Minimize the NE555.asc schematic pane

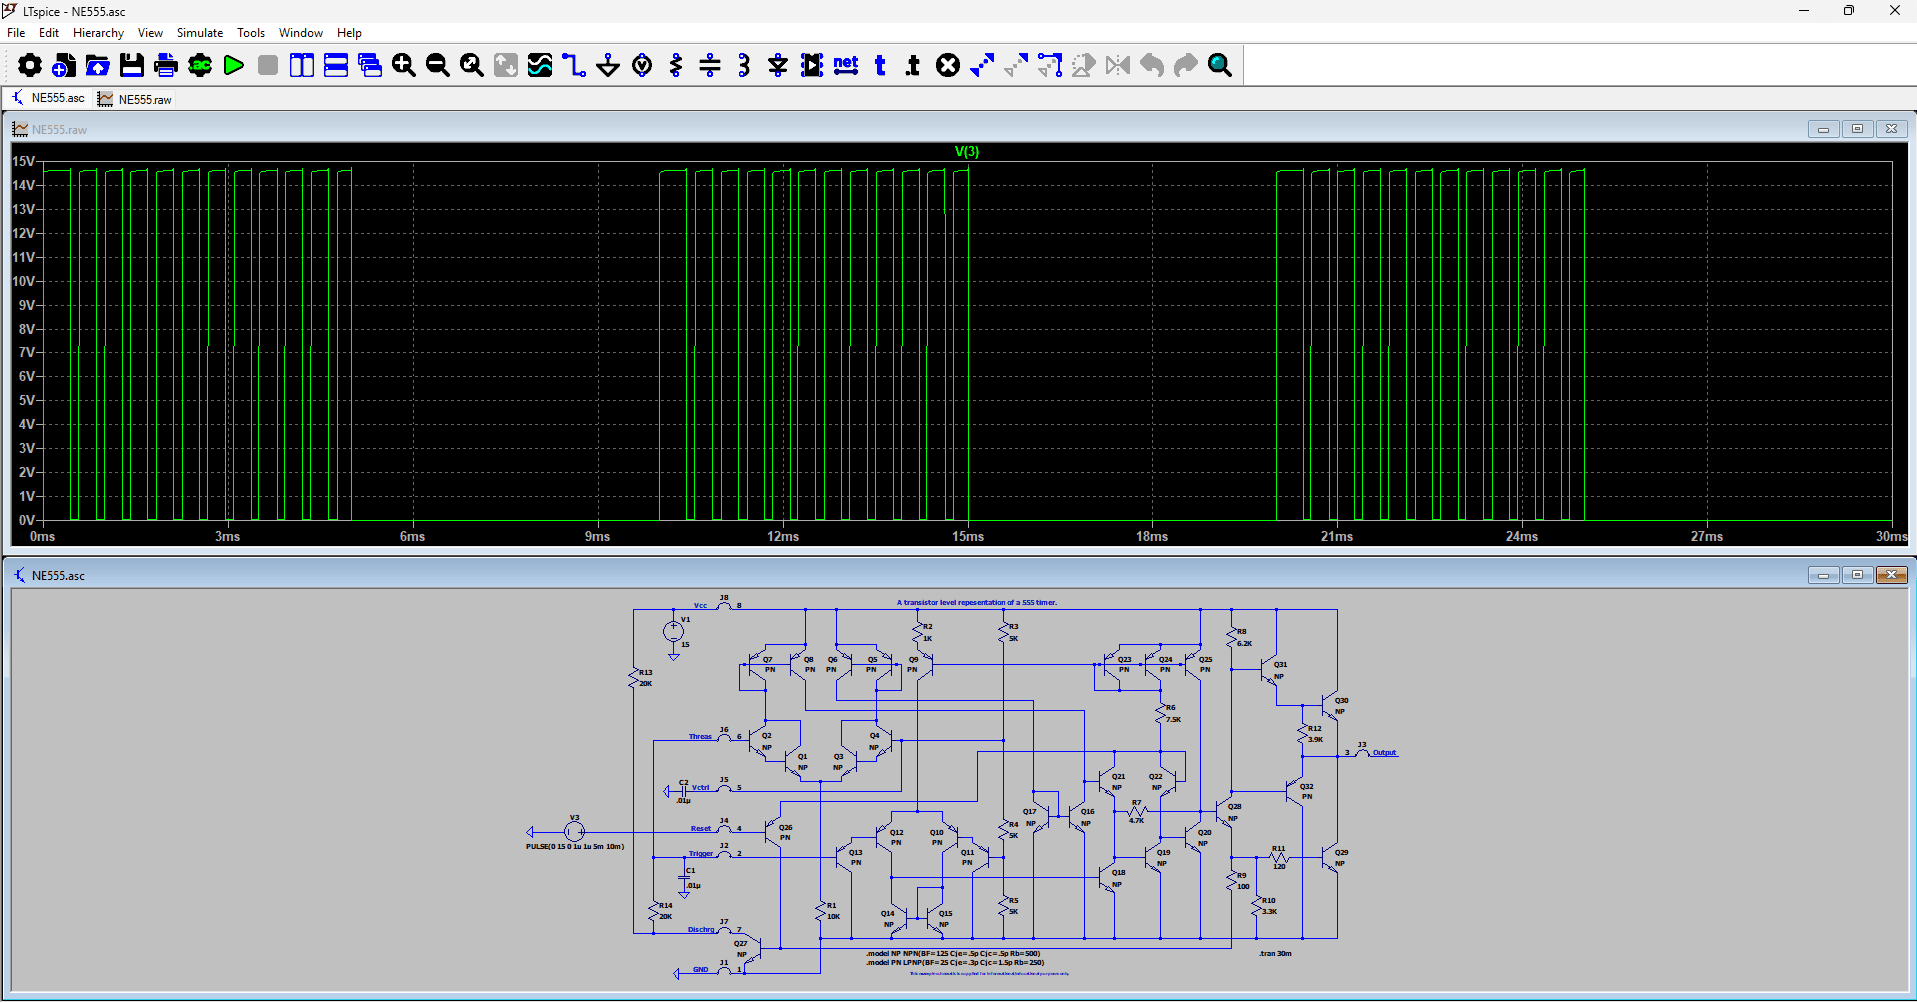1823,575
